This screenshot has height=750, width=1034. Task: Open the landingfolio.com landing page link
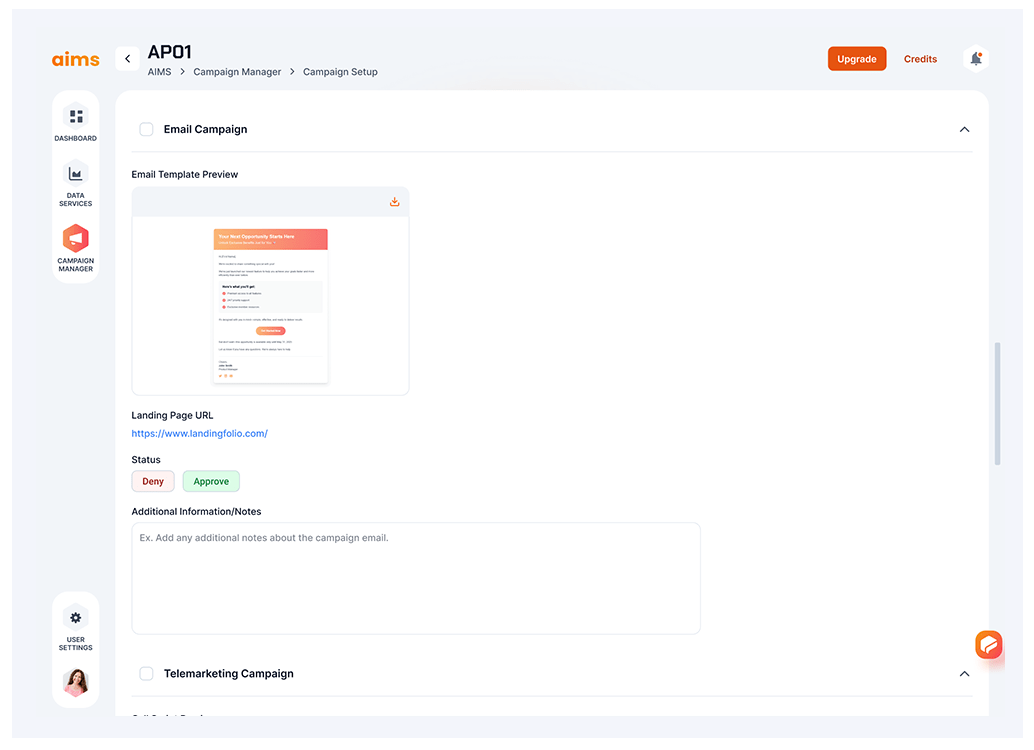pos(200,433)
